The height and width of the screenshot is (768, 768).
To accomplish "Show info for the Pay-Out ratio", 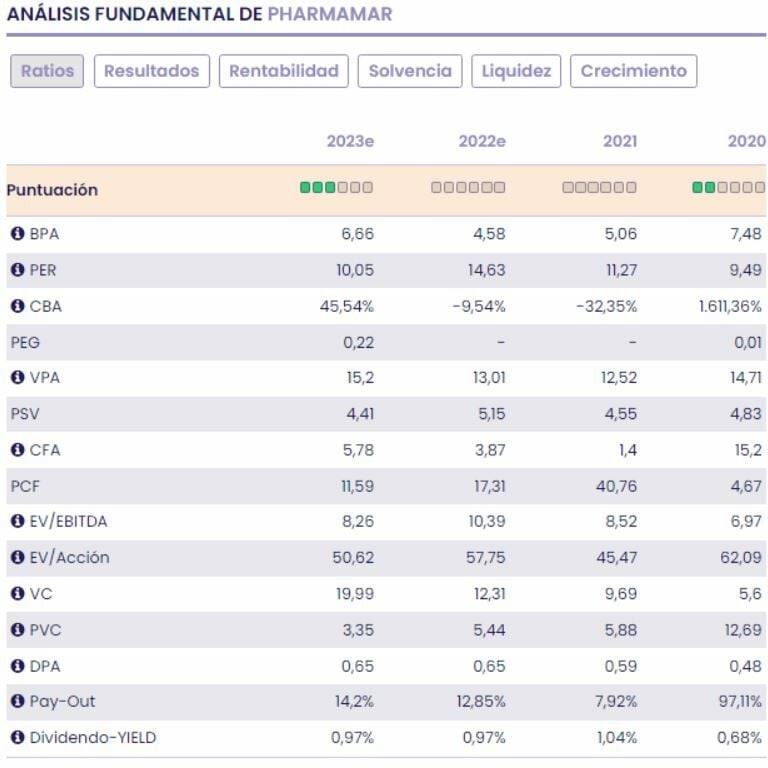I will pos(18,701).
